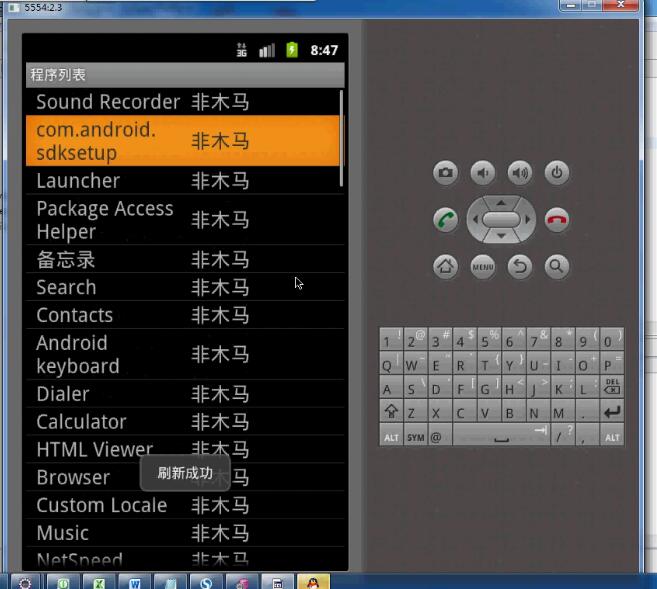Click the program list scrollbar

point(341,138)
